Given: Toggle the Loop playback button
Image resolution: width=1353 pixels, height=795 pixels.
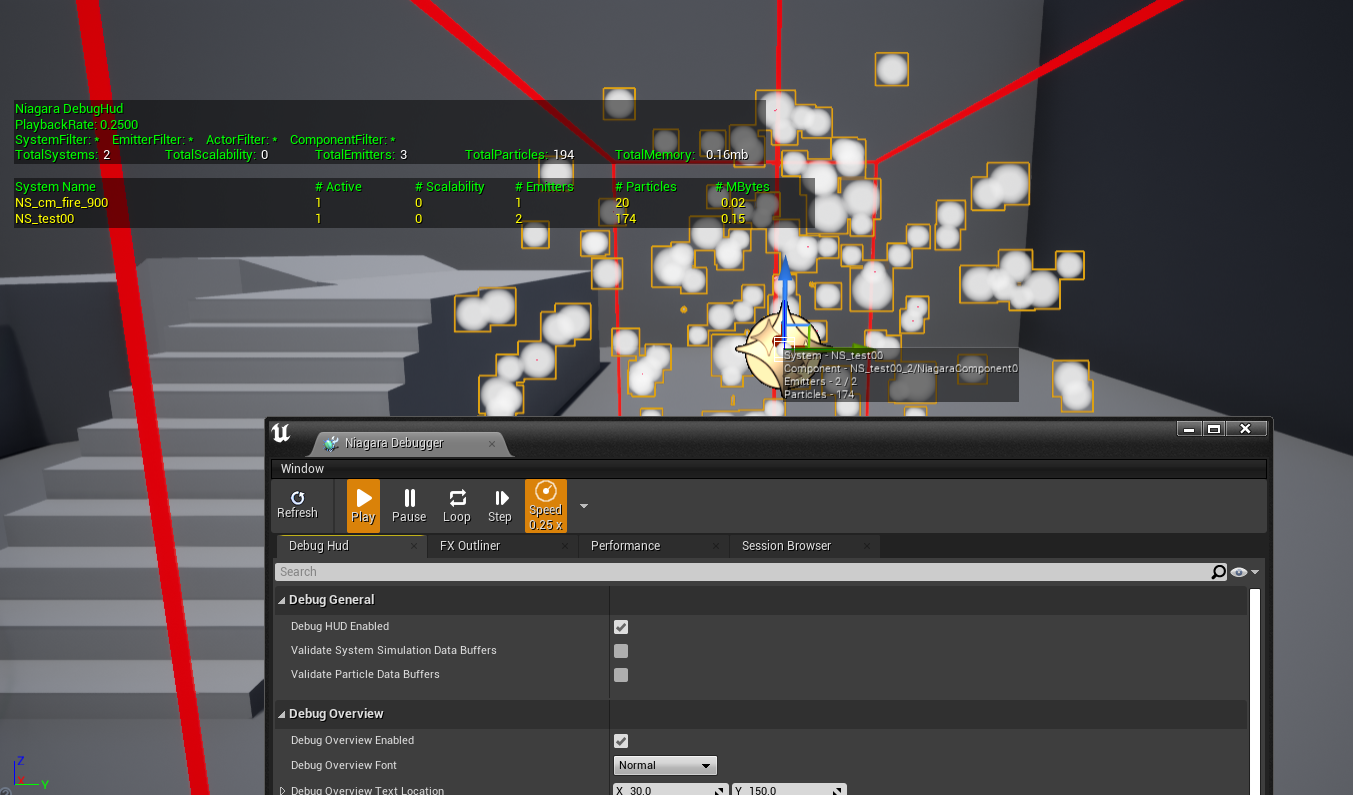Looking at the screenshot, I should pyautogui.click(x=457, y=506).
